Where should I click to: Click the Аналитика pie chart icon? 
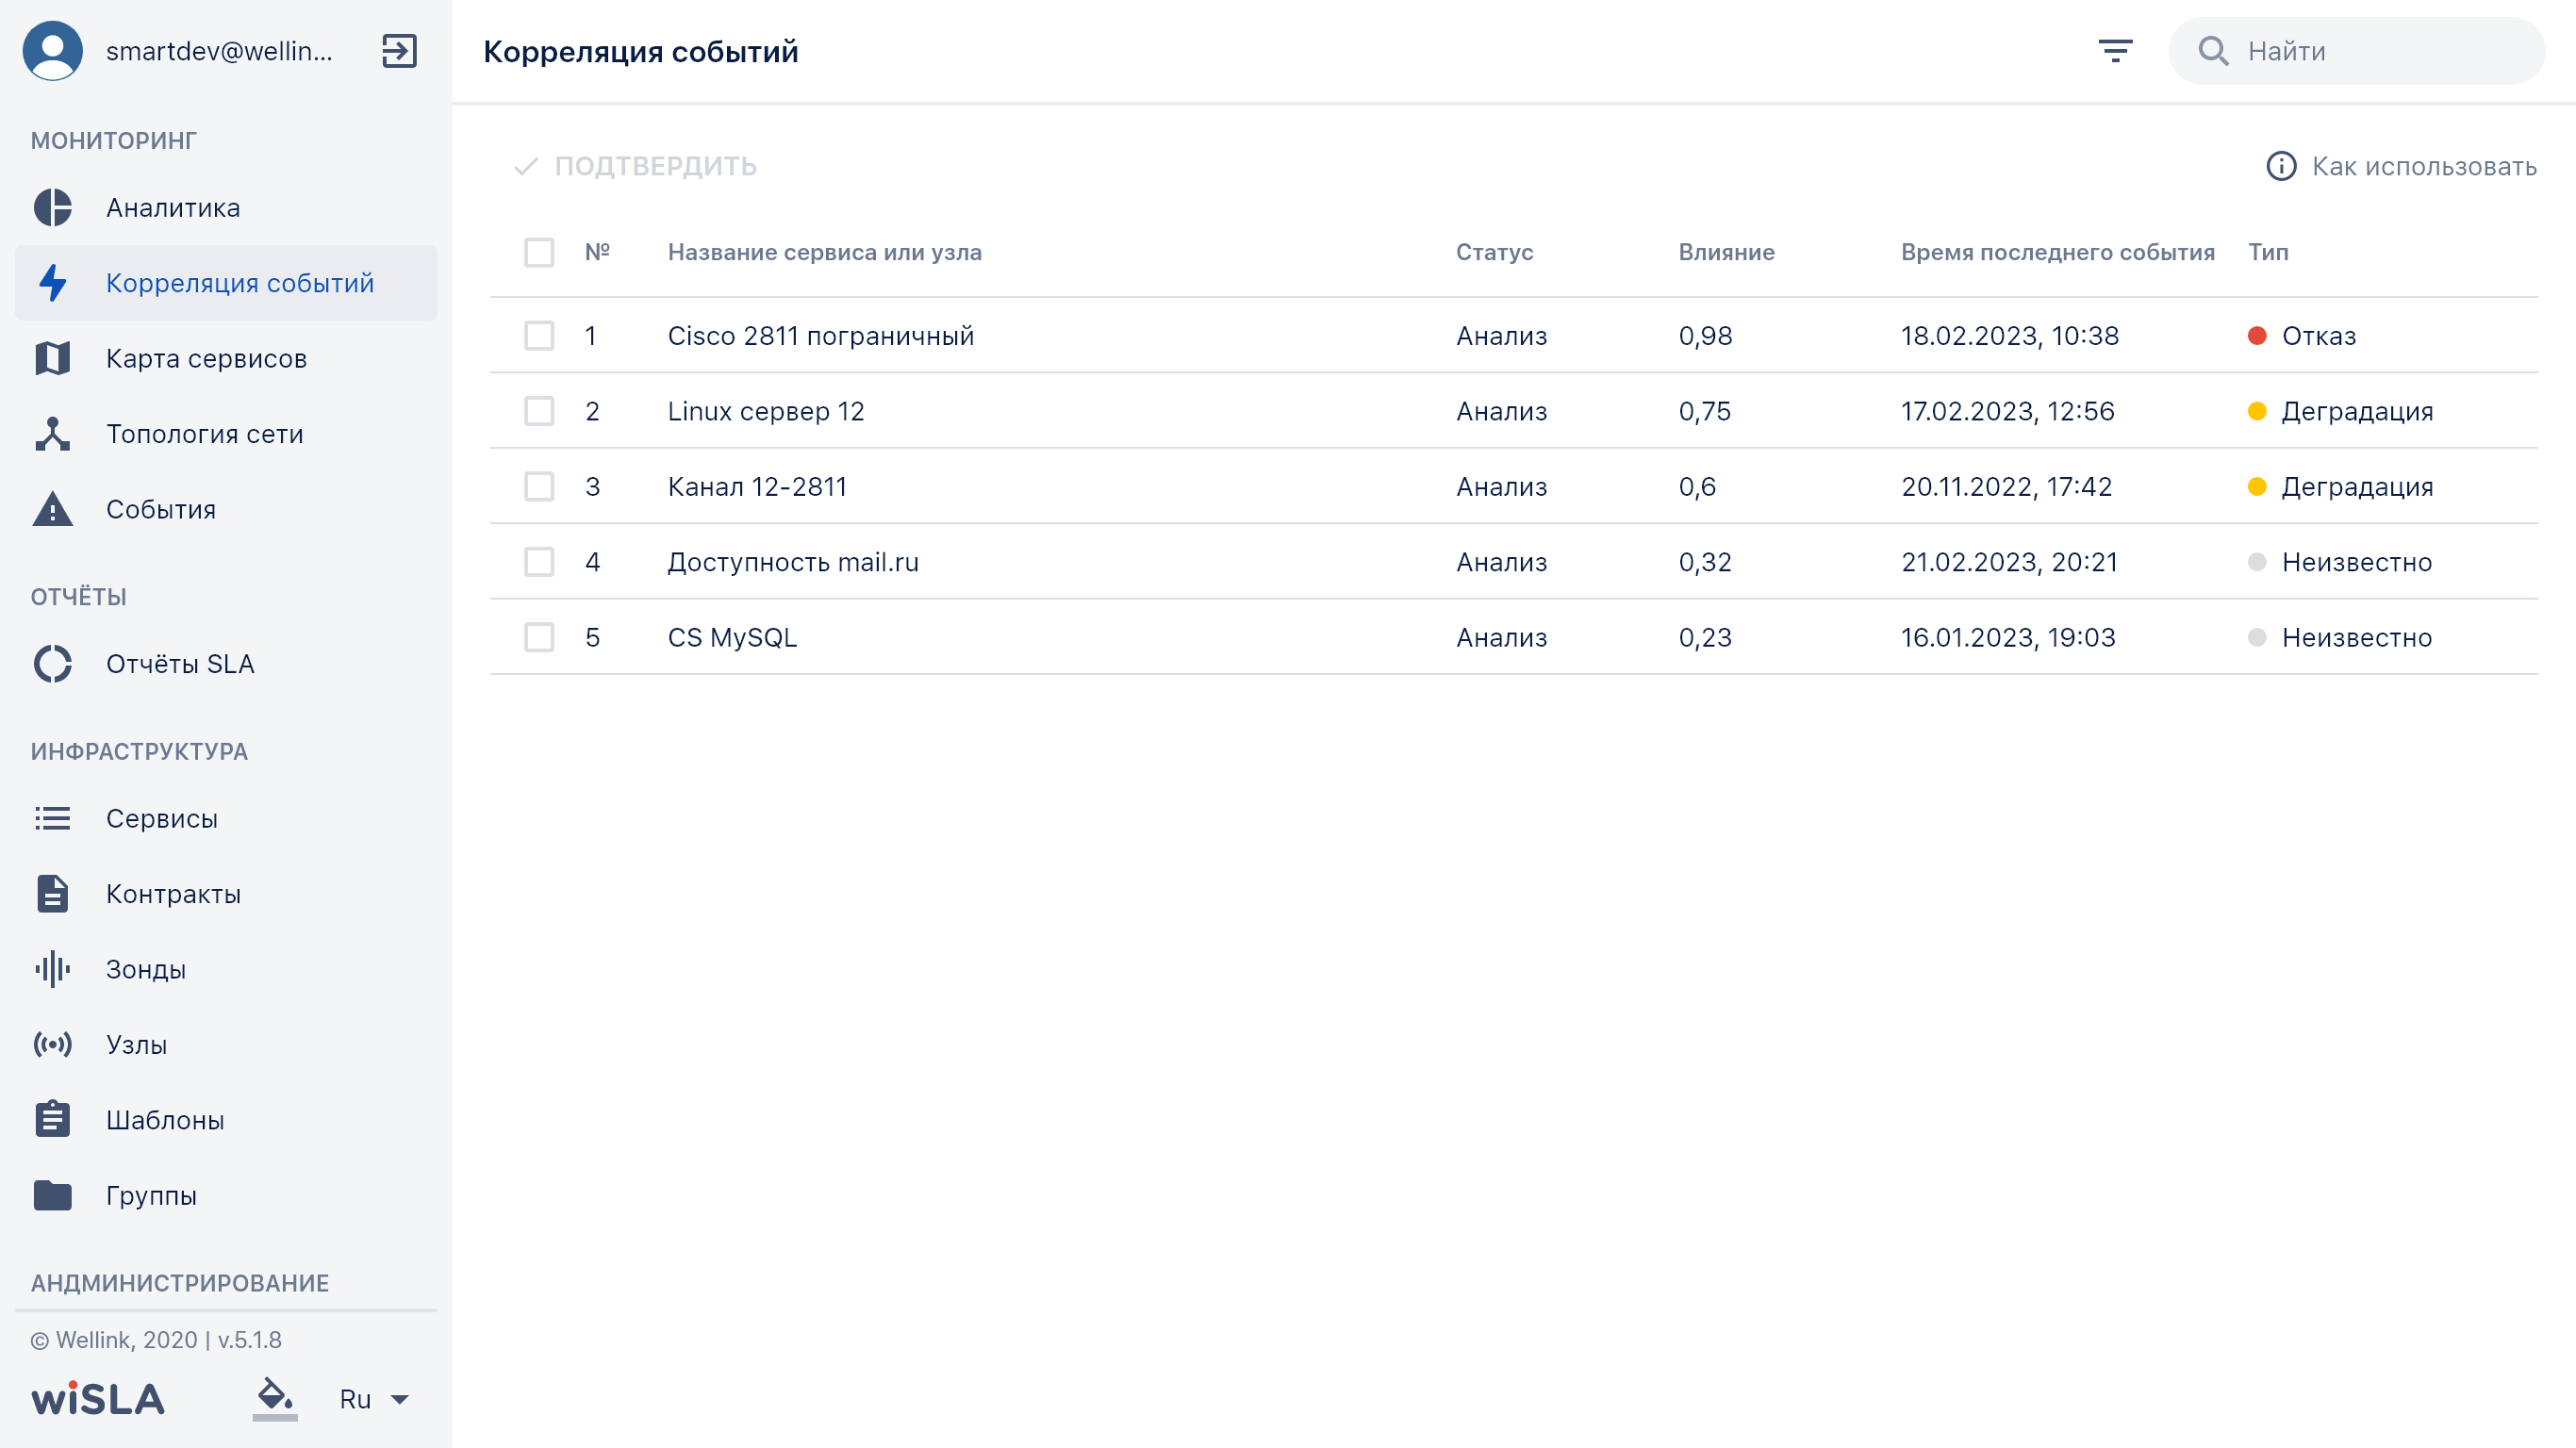pos(53,208)
